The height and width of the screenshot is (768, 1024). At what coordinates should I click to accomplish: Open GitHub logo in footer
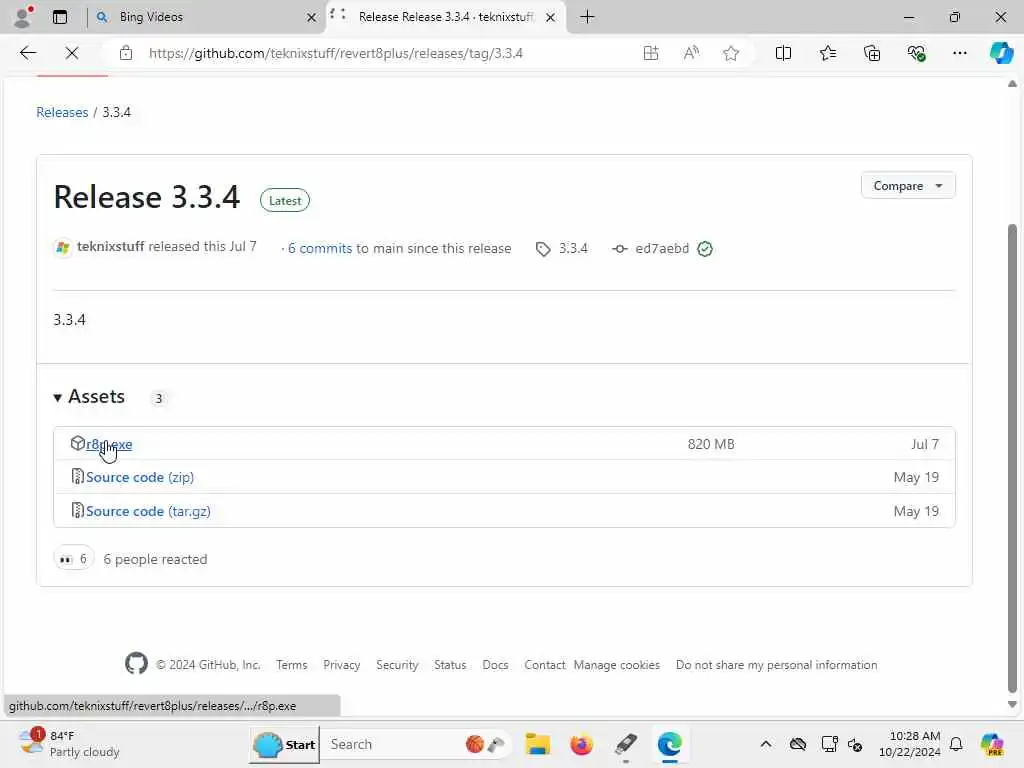tap(136, 664)
